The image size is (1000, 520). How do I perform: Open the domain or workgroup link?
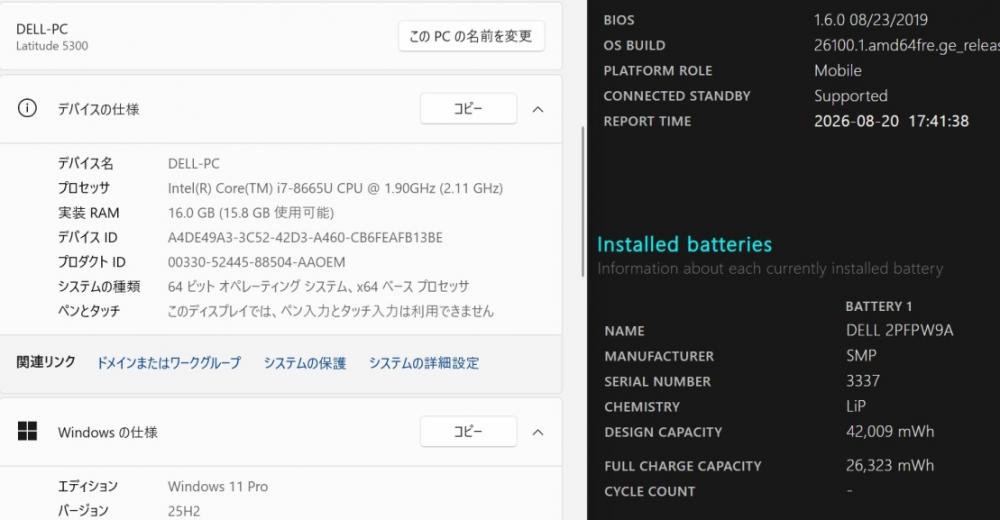169,363
